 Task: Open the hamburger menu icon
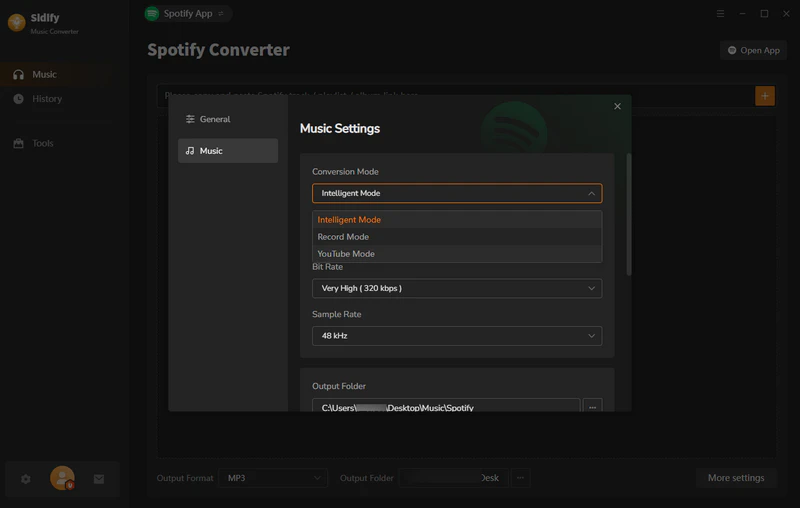[x=720, y=14]
